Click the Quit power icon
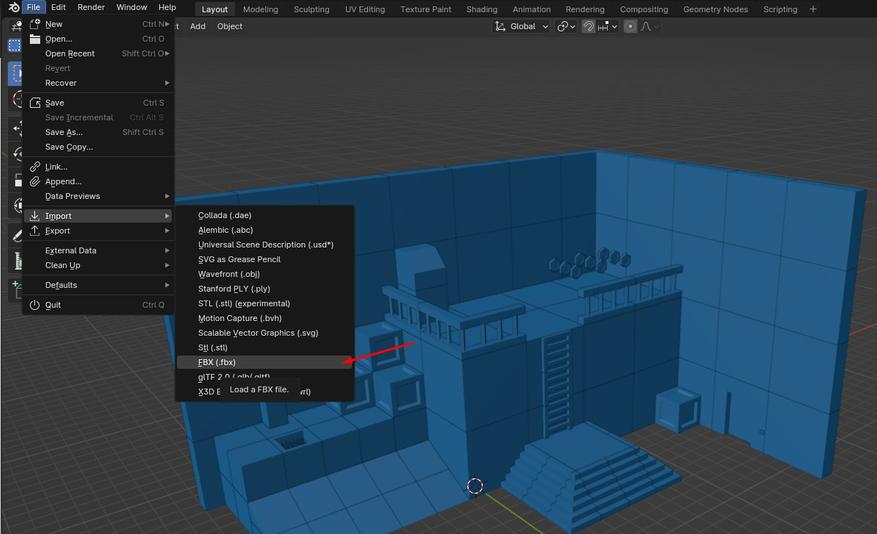The image size is (877, 534). [35, 305]
